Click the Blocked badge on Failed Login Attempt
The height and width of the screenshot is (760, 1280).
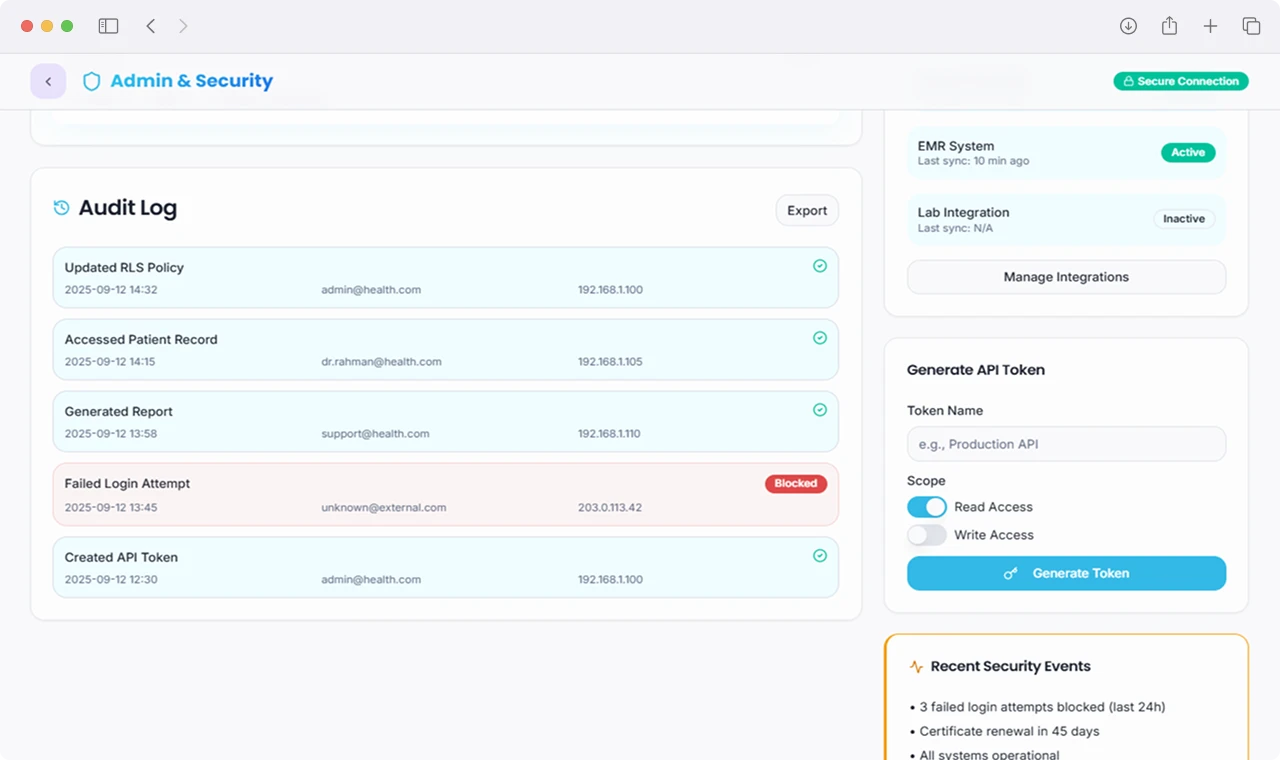(x=796, y=483)
